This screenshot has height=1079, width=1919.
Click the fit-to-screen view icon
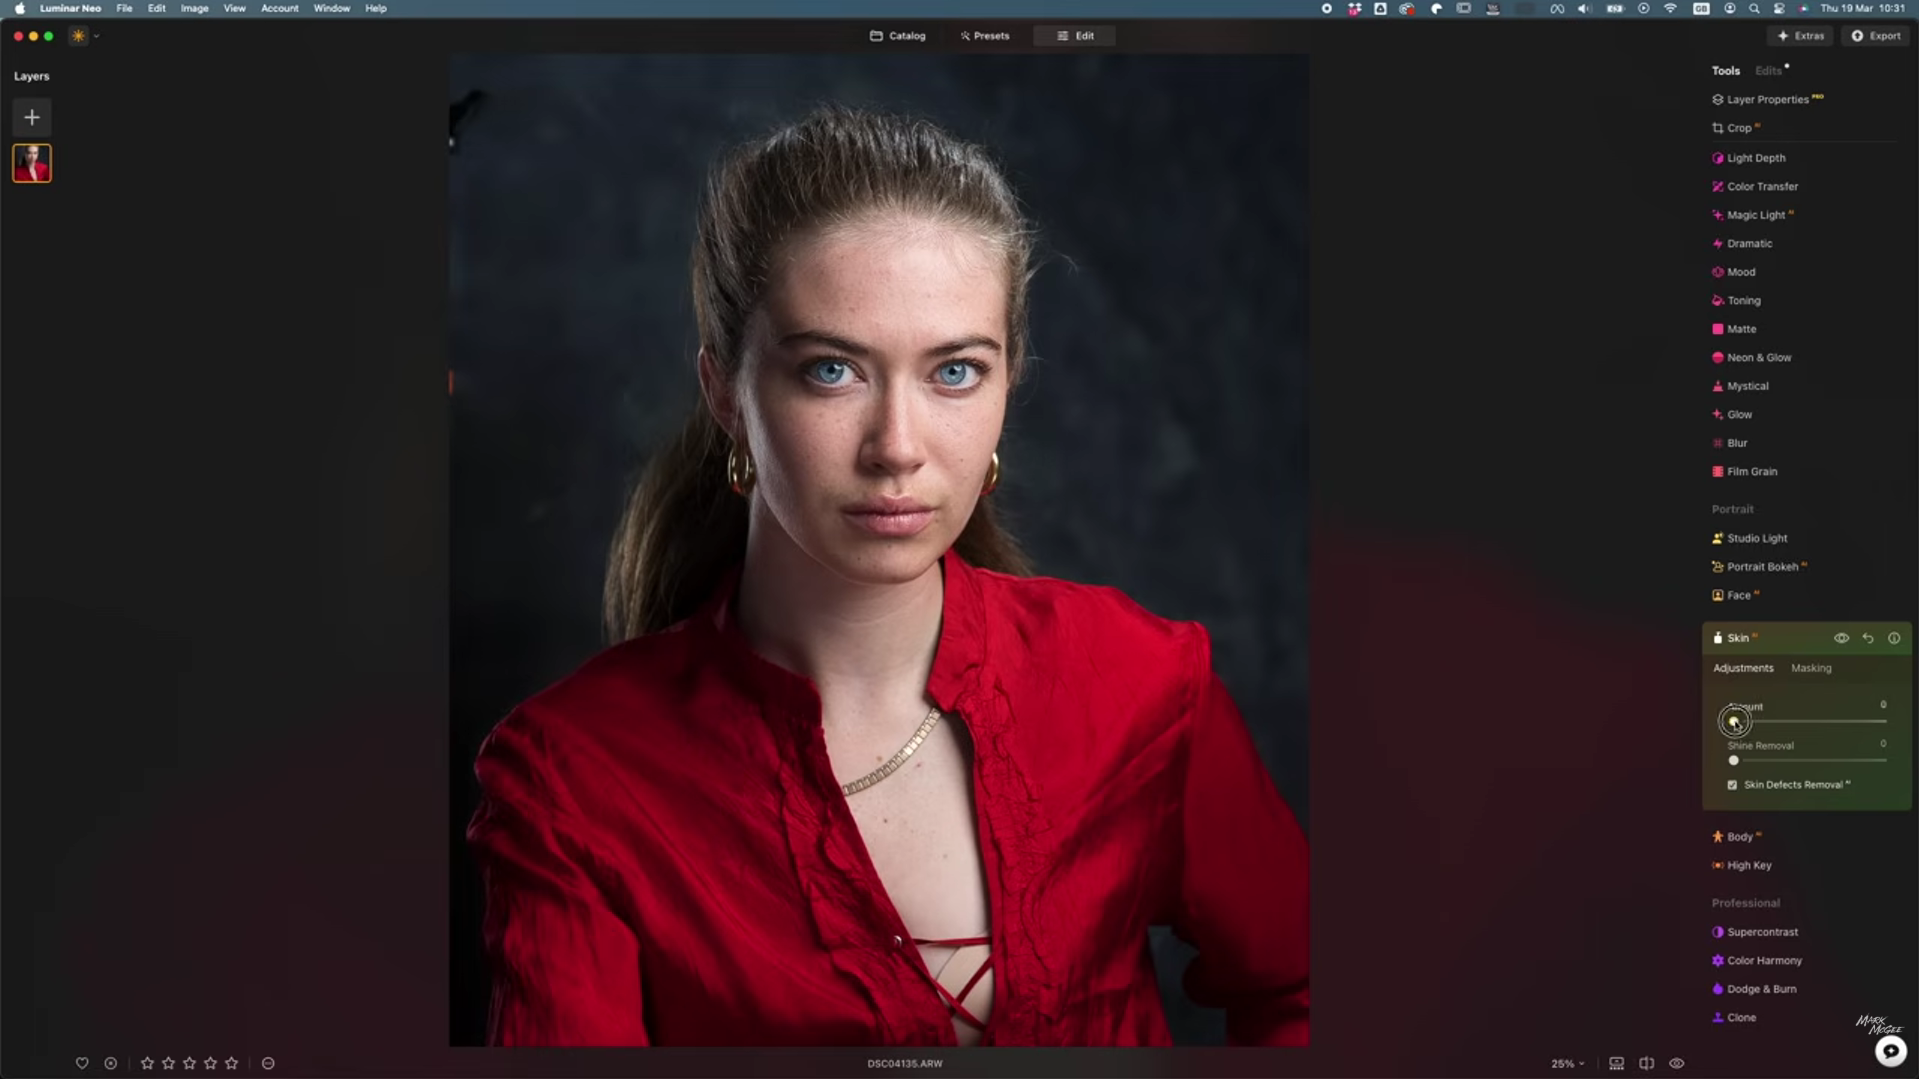pyautogui.click(x=1616, y=1064)
